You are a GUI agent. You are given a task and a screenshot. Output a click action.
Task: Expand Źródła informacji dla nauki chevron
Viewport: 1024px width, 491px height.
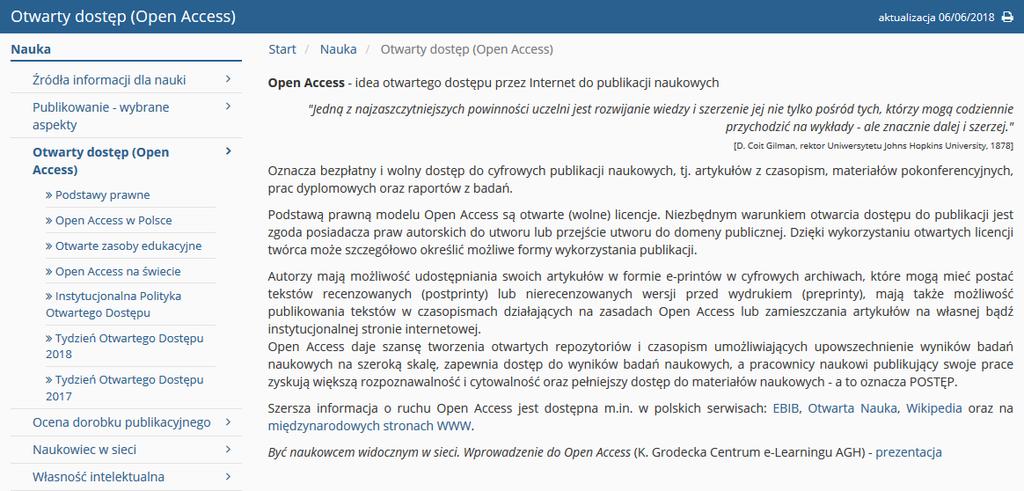pyautogui.click(x=228, y=79)
